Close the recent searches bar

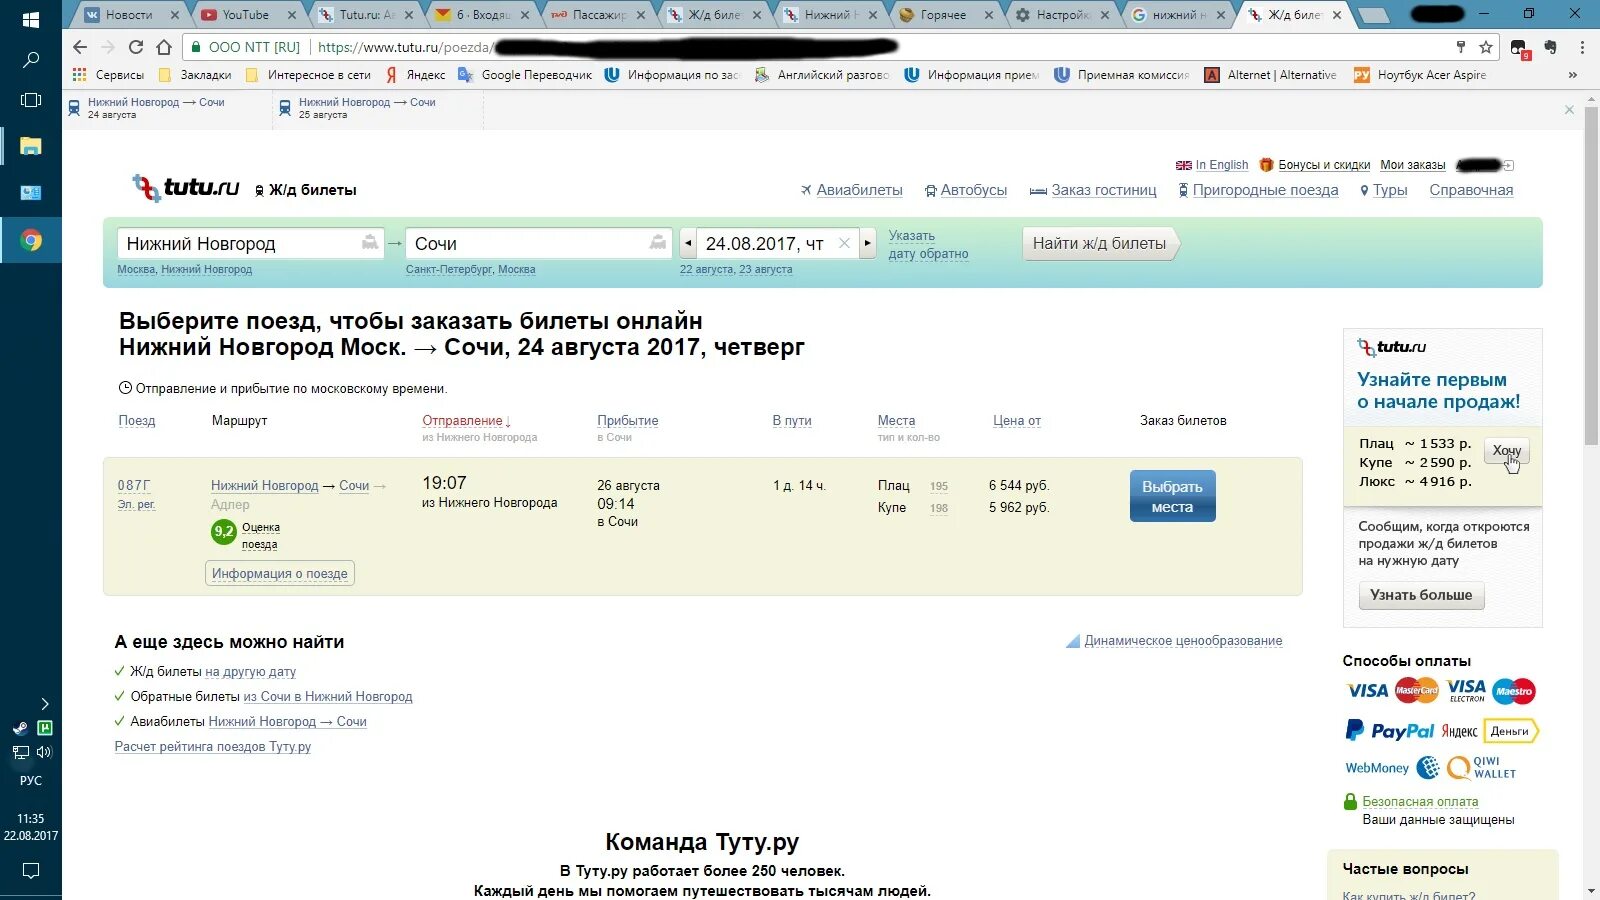tap(1569, 110)
